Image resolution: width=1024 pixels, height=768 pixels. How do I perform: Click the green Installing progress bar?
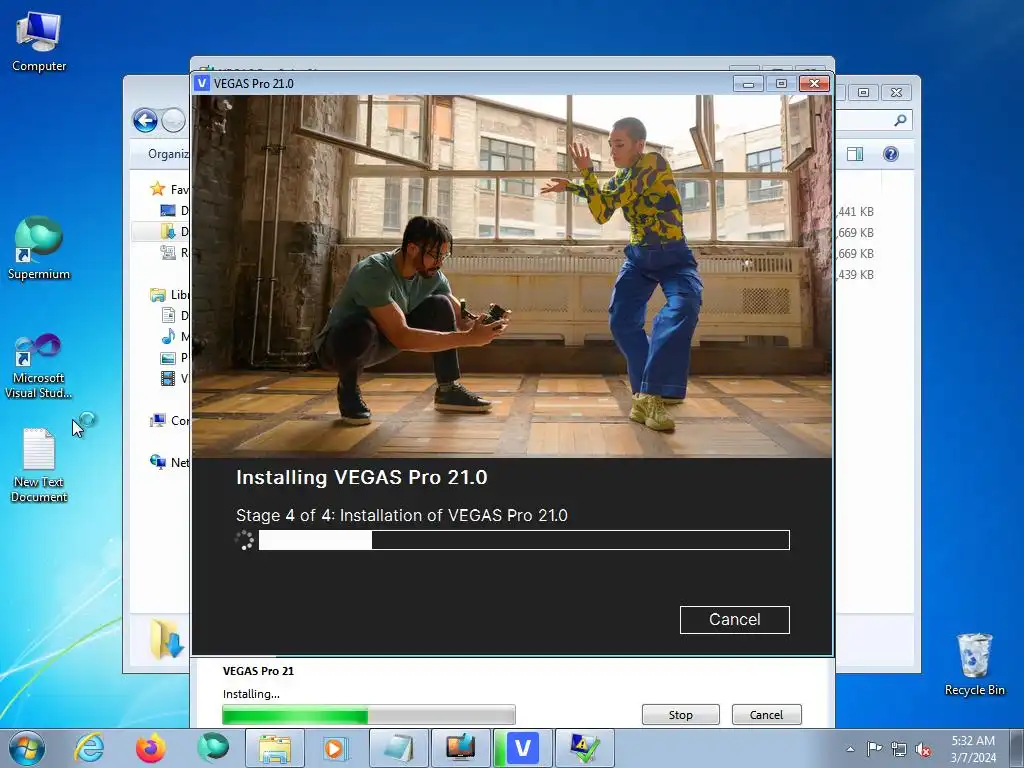368,714
